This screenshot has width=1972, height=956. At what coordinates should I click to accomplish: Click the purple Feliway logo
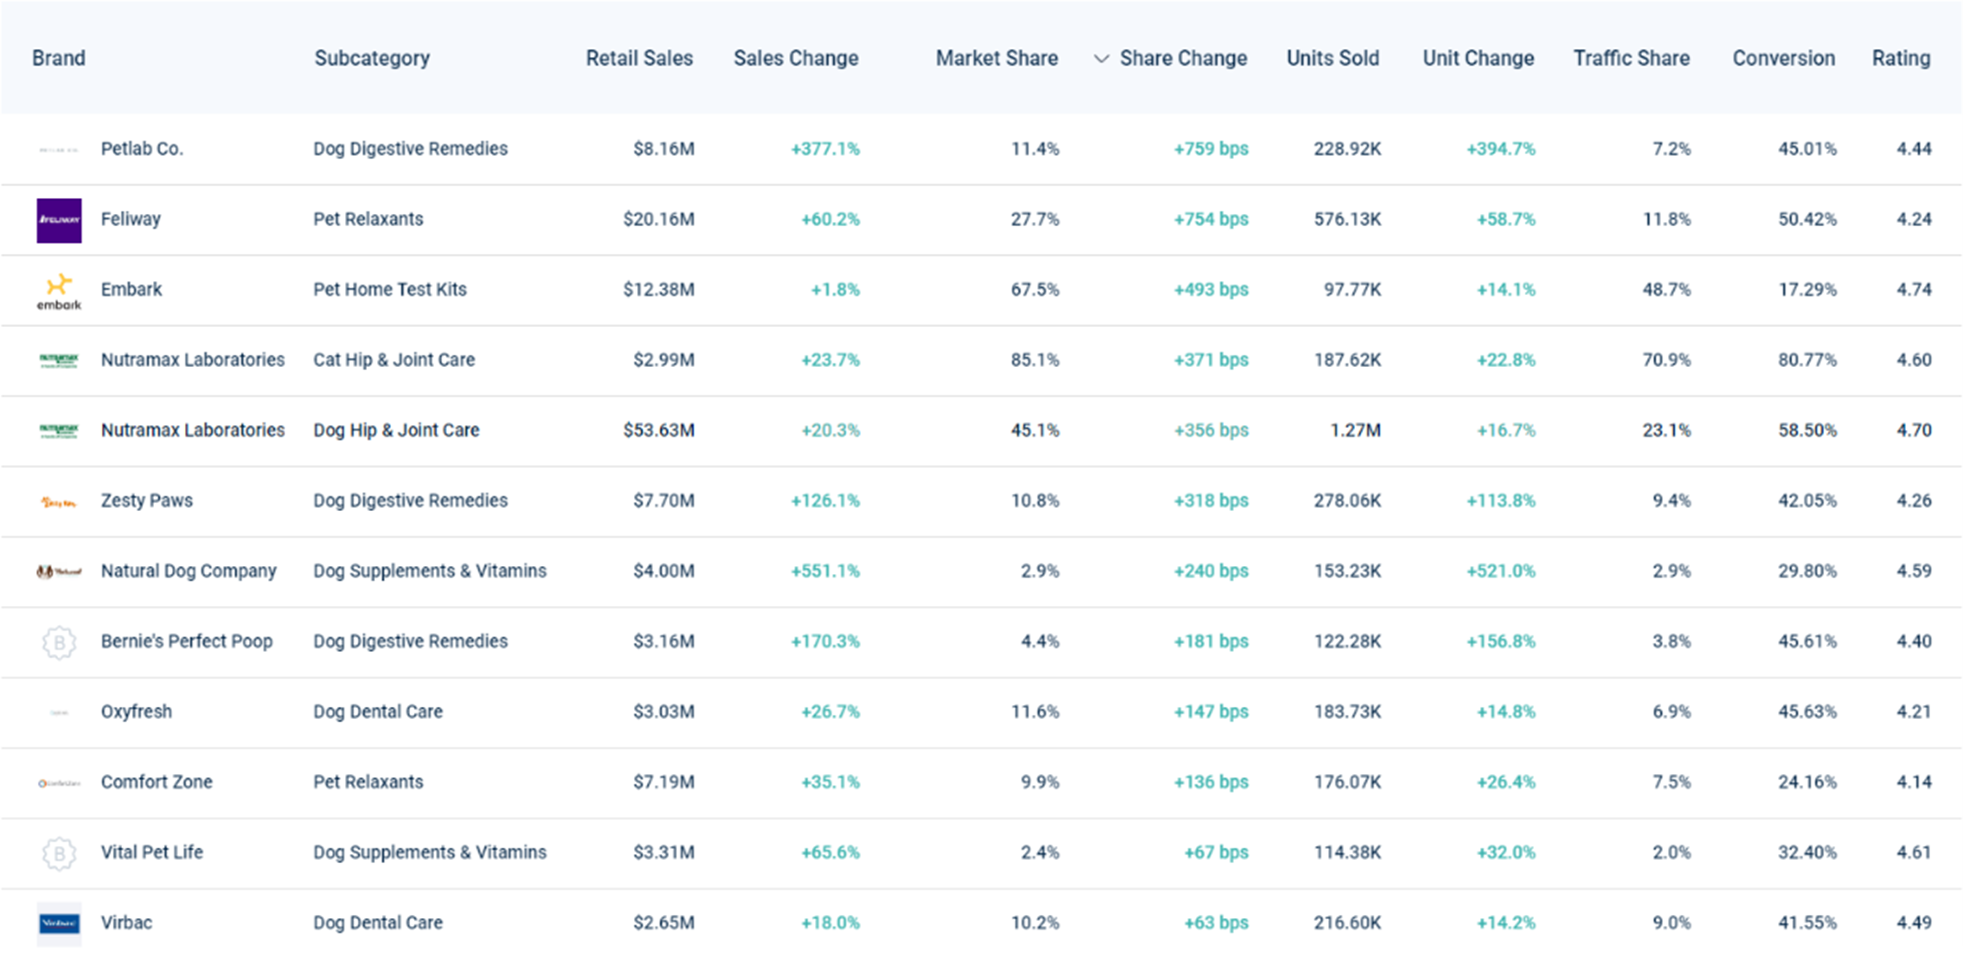[59, 220]
